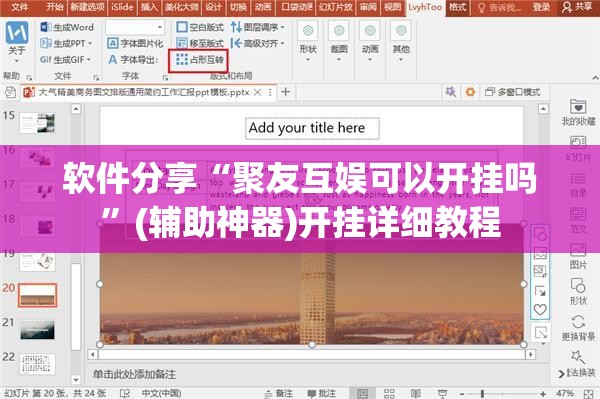Switch to 格式 ribbon tab
Image resolution: width=600 pixels, height=399 pixels.
(x=457, y=7)
